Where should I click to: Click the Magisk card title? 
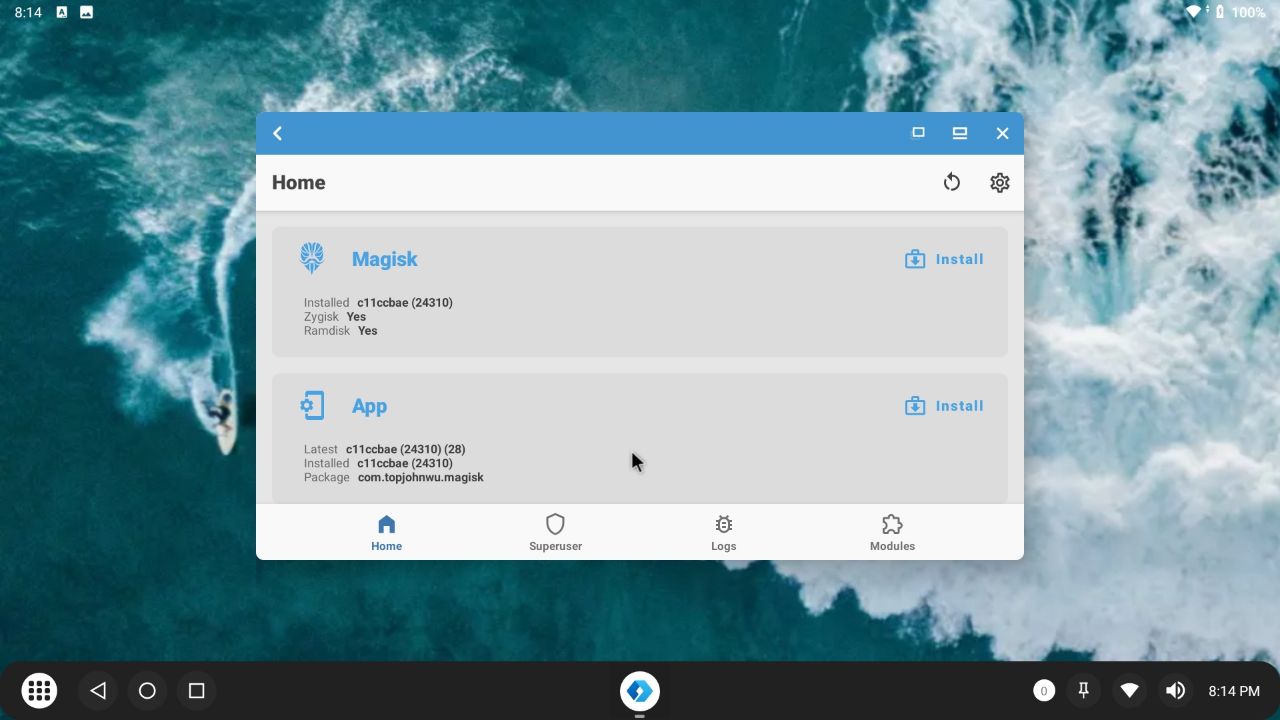click(385, 259)
